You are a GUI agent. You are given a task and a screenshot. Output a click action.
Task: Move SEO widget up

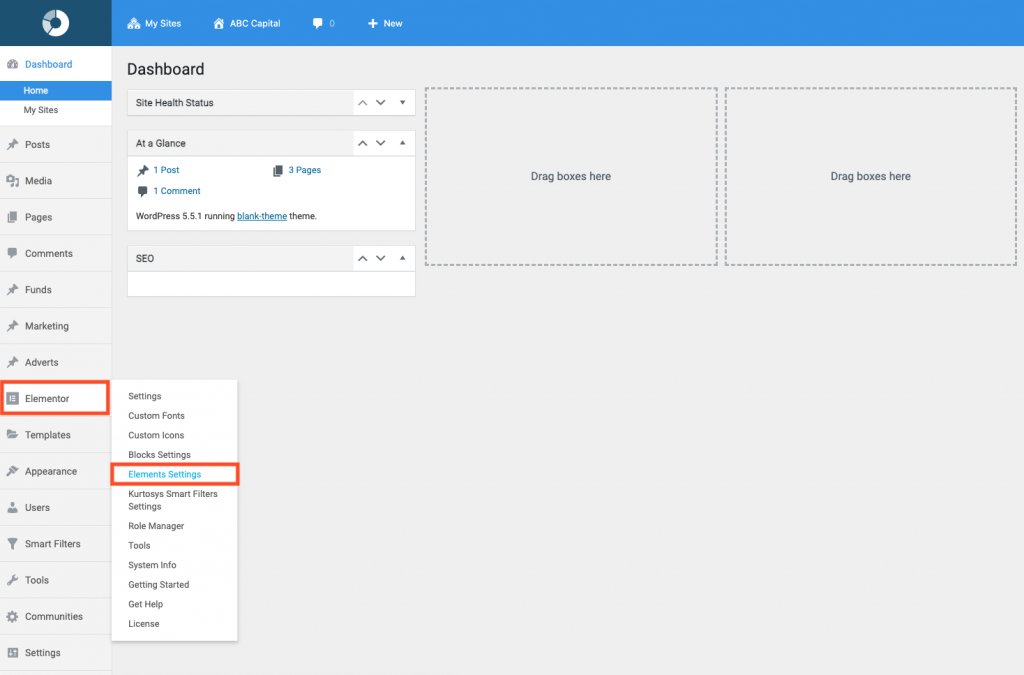point(362,259)
